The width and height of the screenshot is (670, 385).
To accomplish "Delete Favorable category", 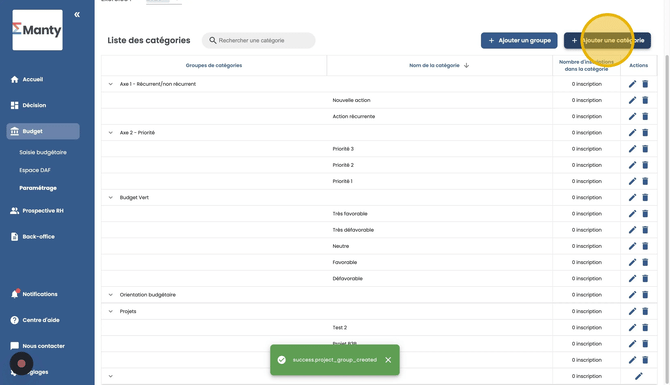I will 645,263.
